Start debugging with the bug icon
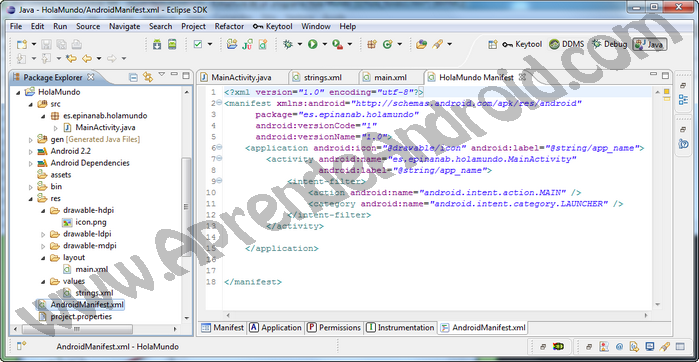This screenshot has width=699, height=362. pos(288,44)
